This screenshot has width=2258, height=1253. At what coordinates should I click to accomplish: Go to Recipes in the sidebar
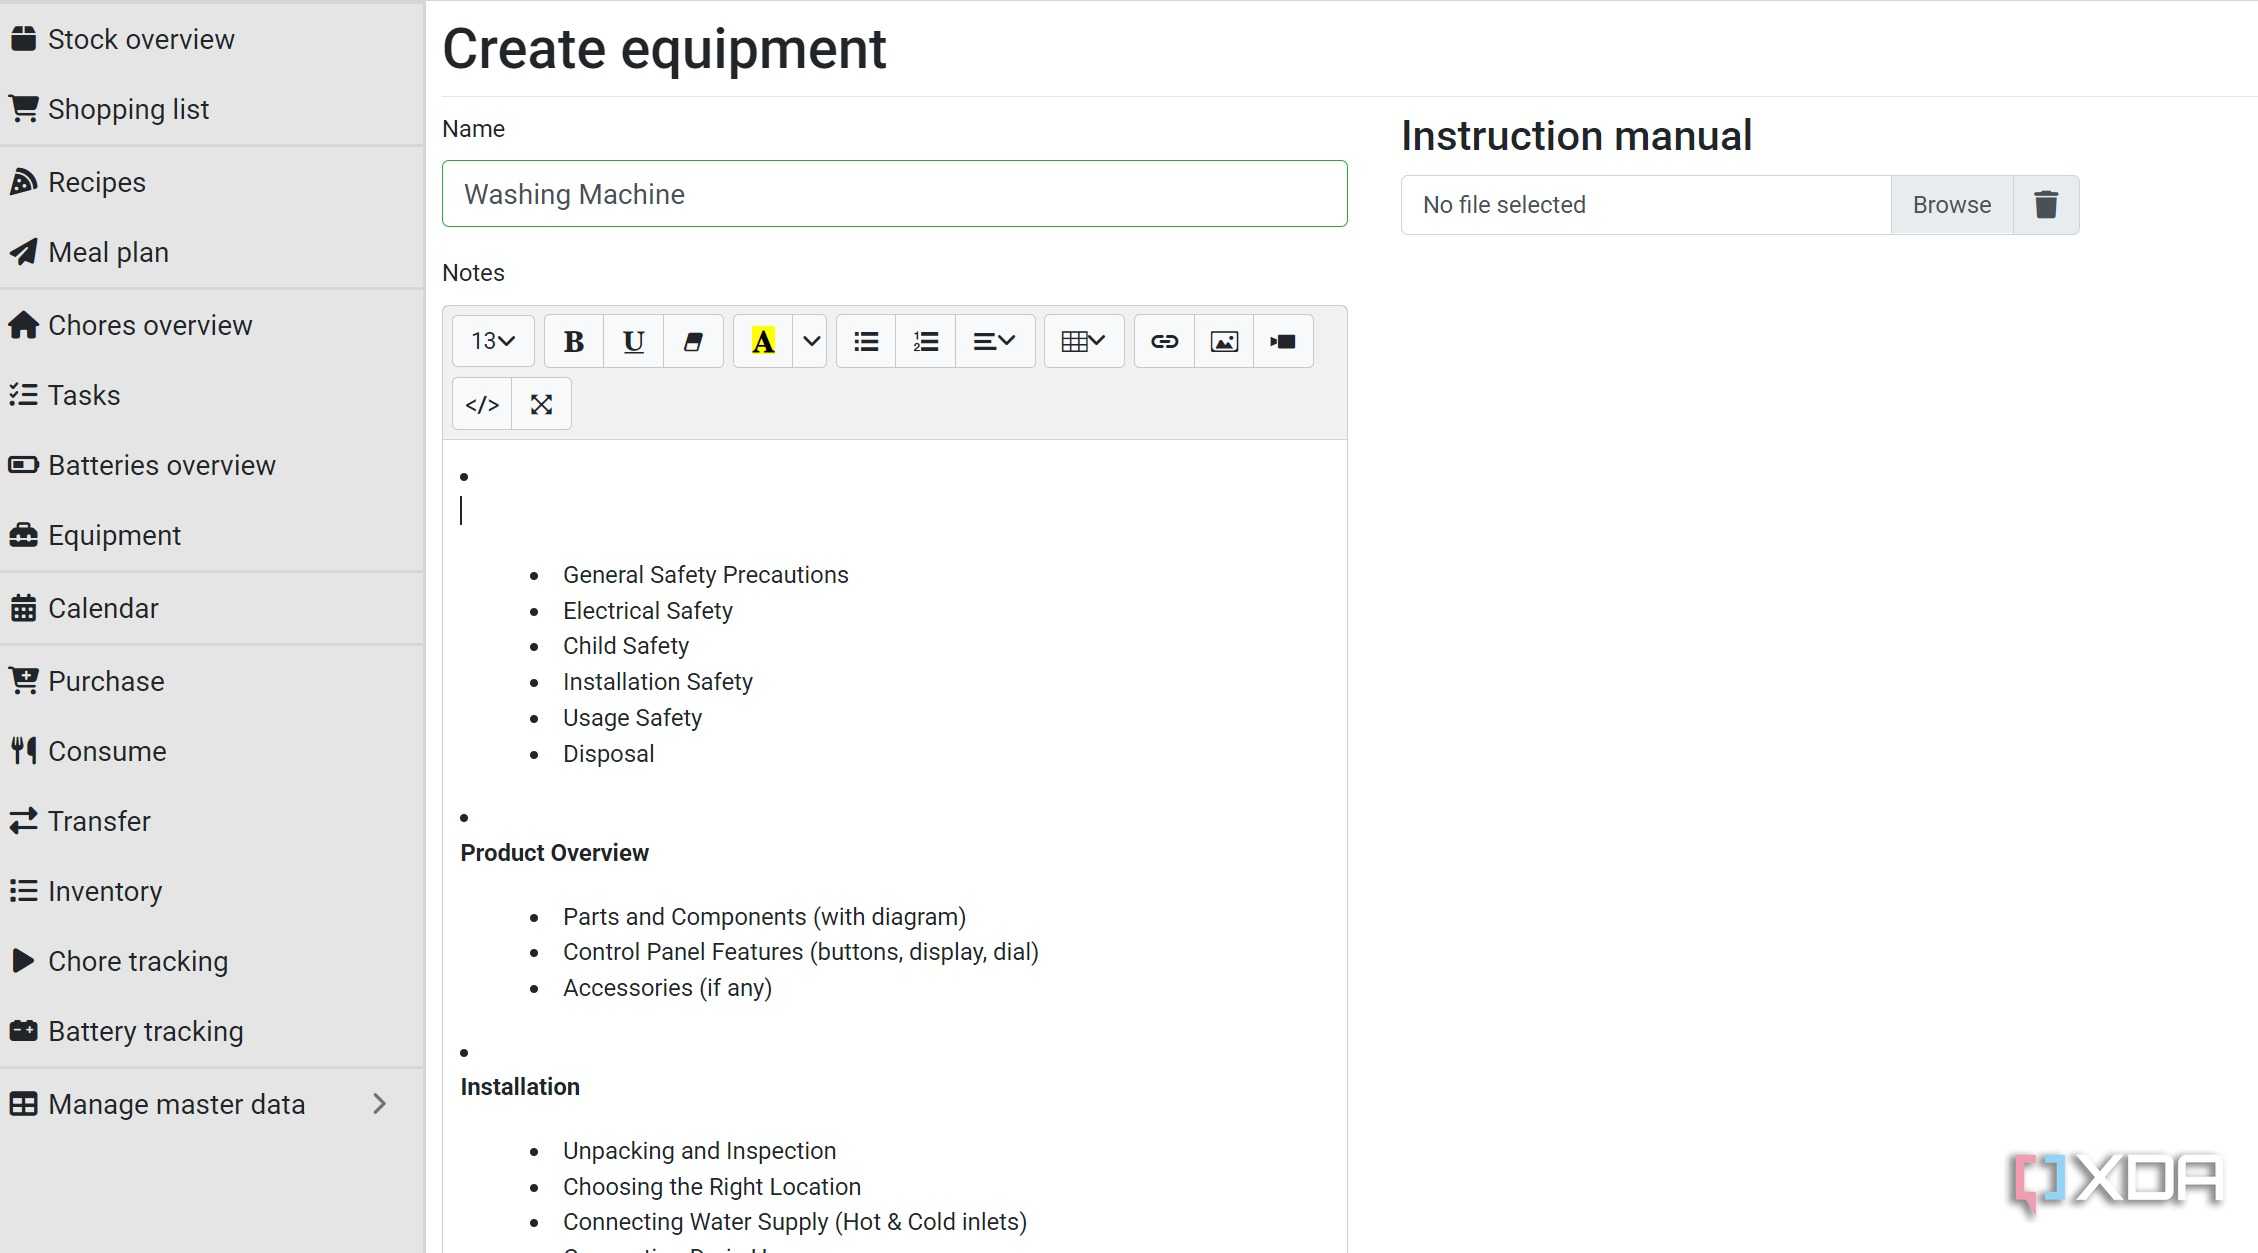[x=212, y=182]
